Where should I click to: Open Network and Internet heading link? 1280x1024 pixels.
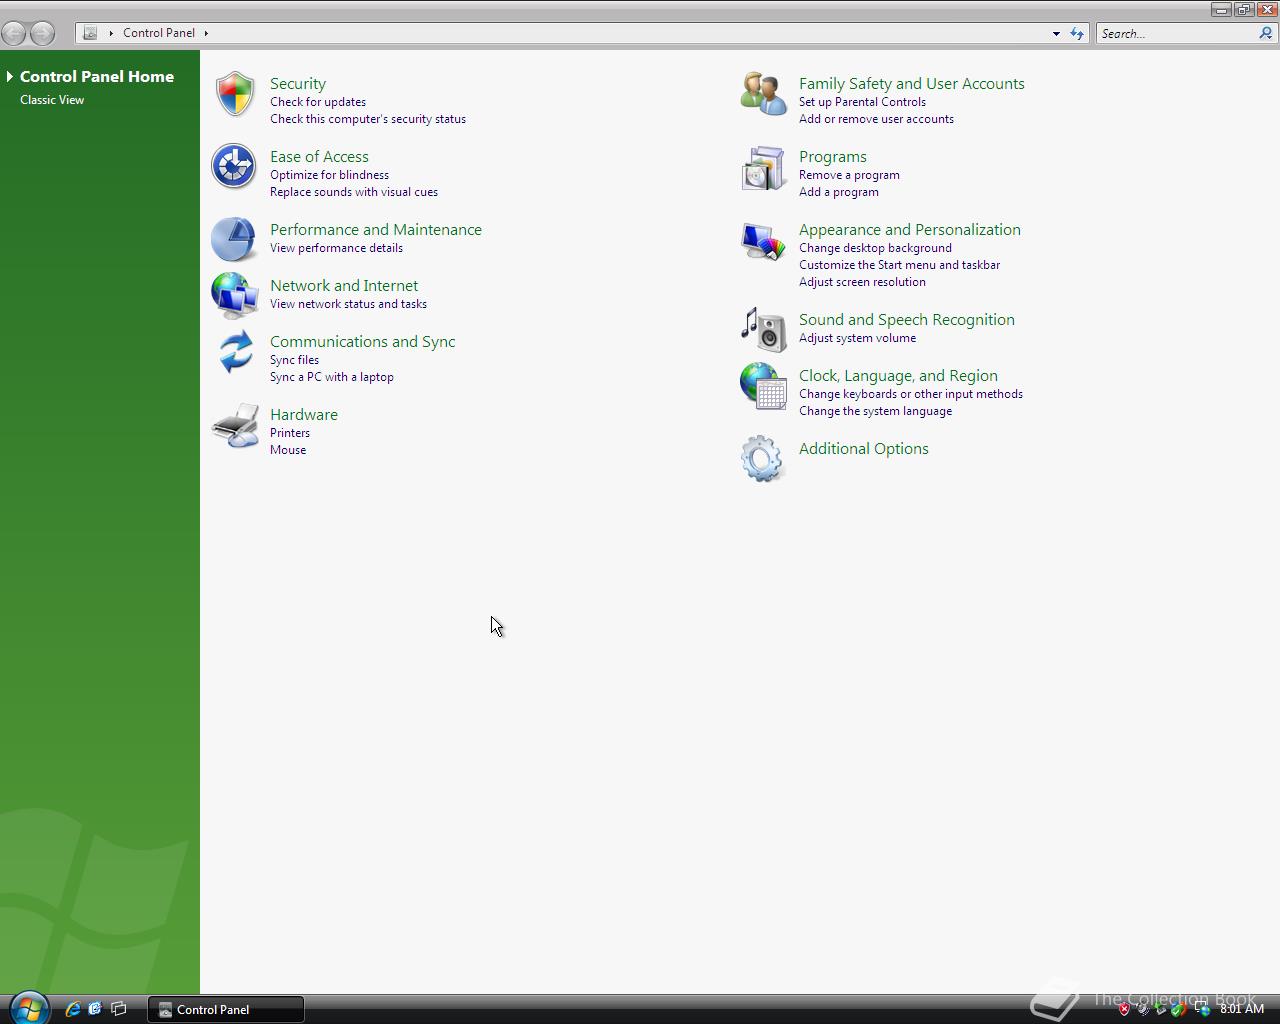click(x=344, y=286)
